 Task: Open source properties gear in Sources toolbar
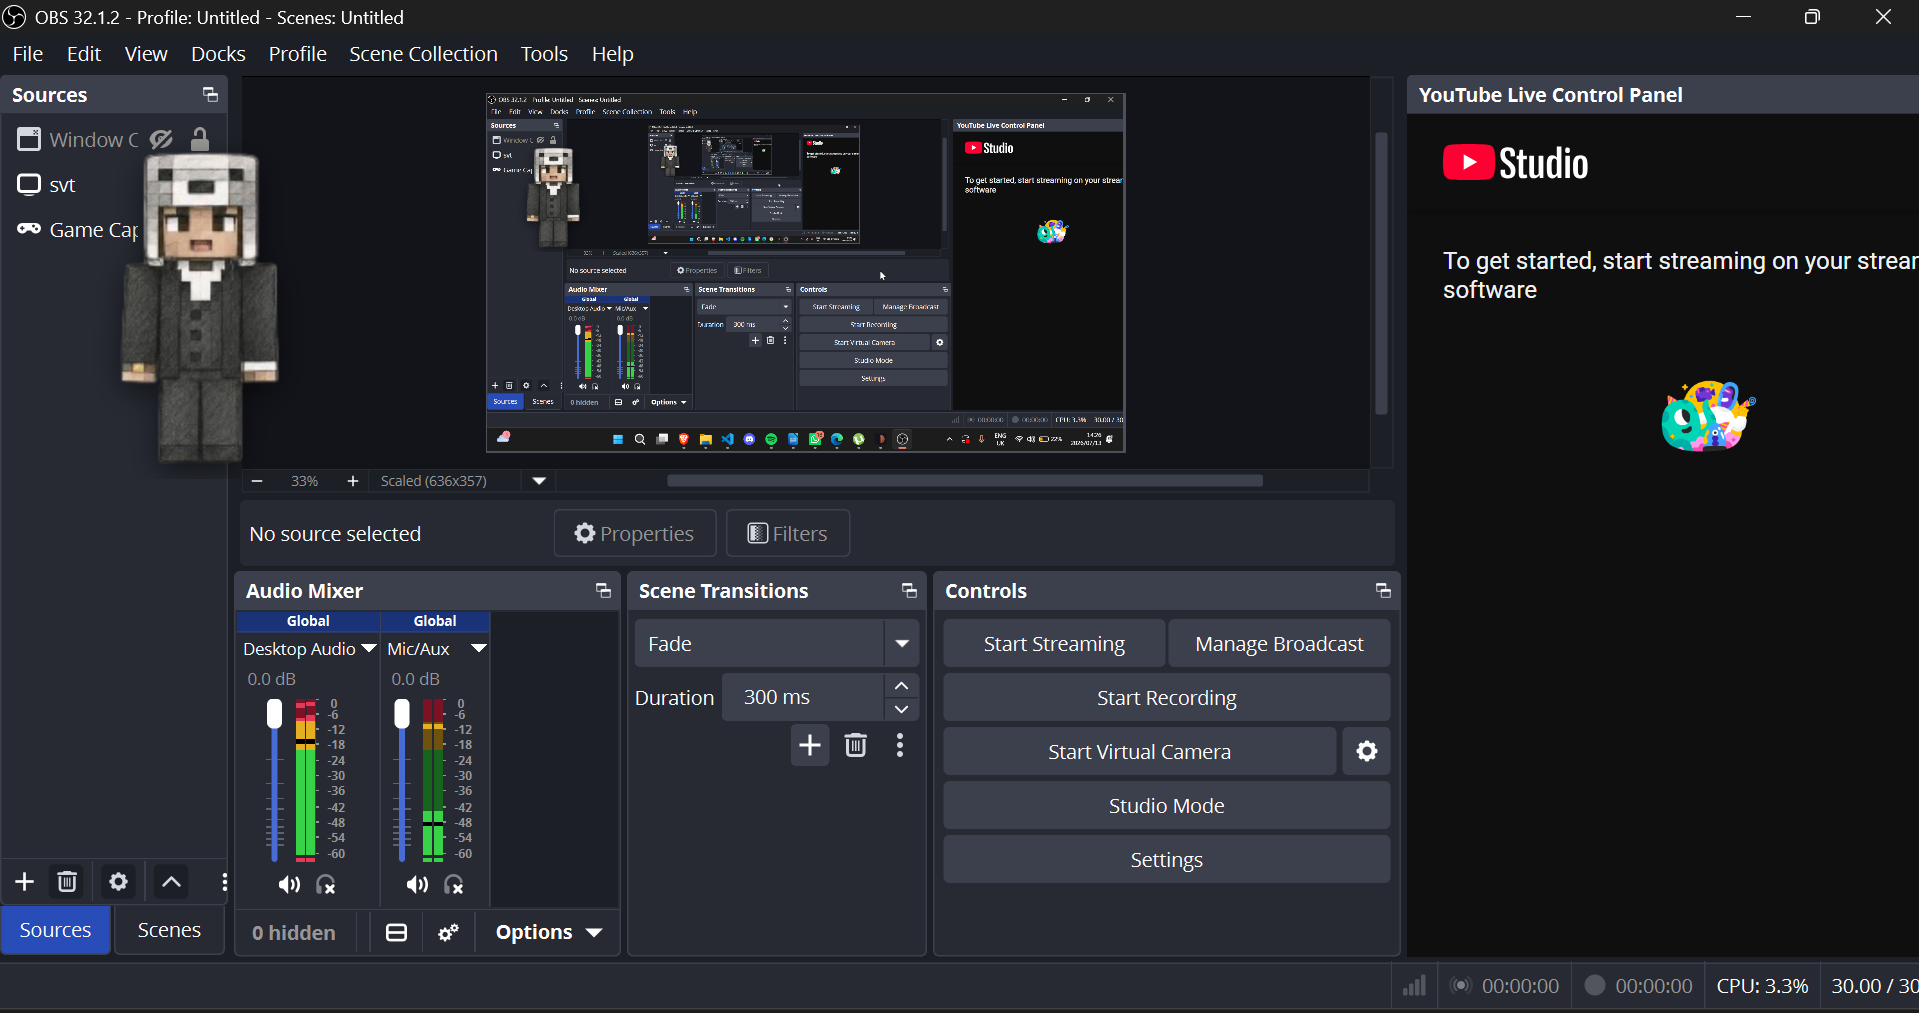pyautogui.click(x=119, y=882)
